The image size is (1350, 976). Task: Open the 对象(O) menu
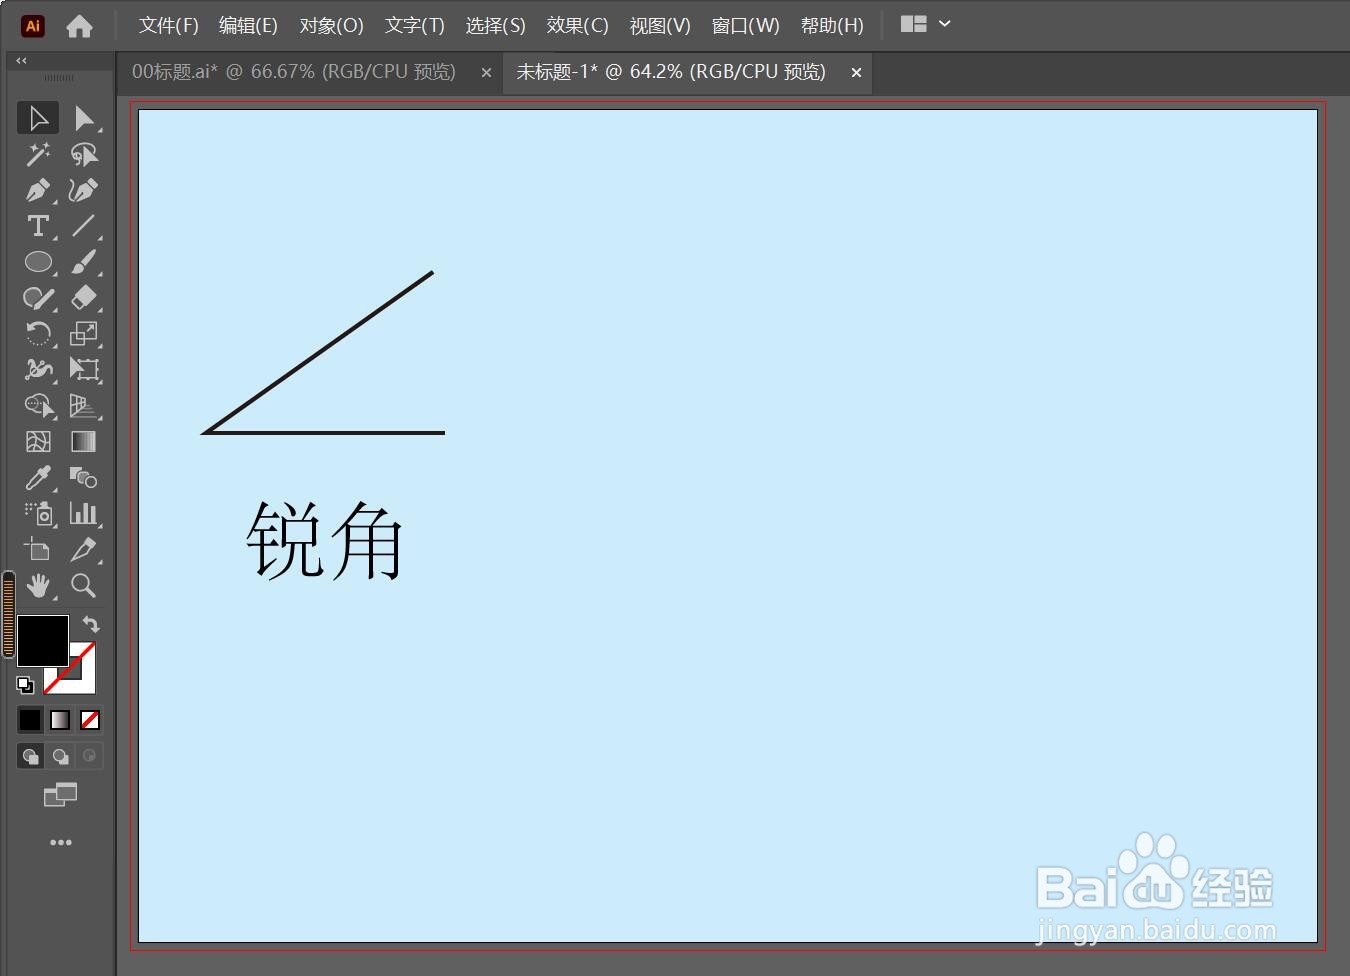(x=331, y=25)
